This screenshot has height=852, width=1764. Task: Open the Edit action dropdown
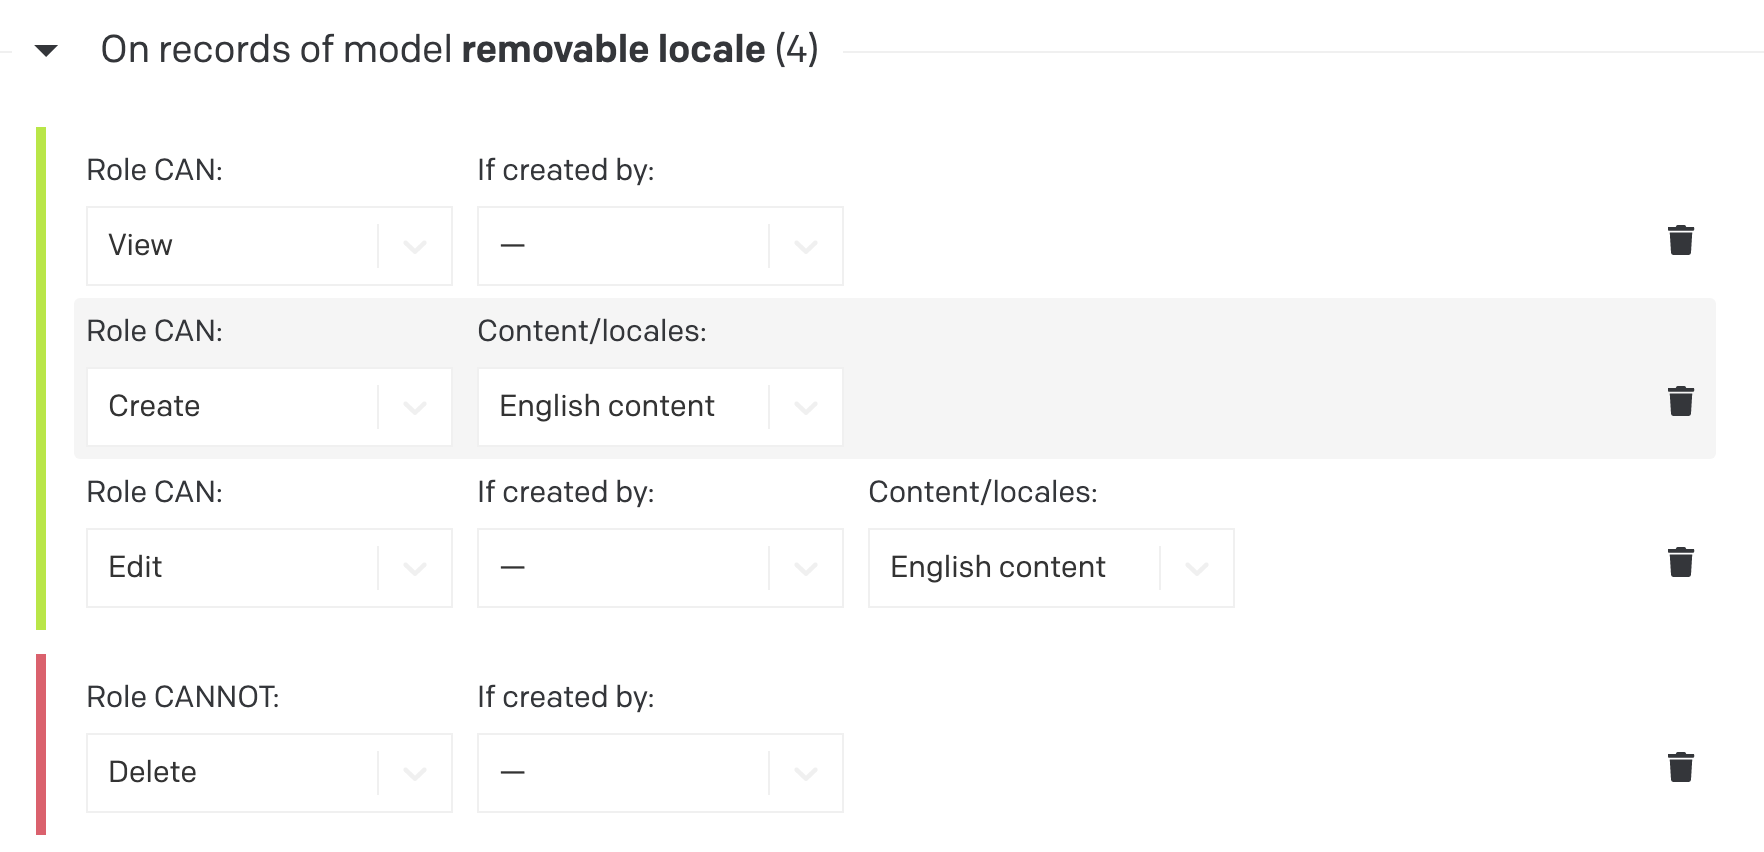tap(269, 568)
